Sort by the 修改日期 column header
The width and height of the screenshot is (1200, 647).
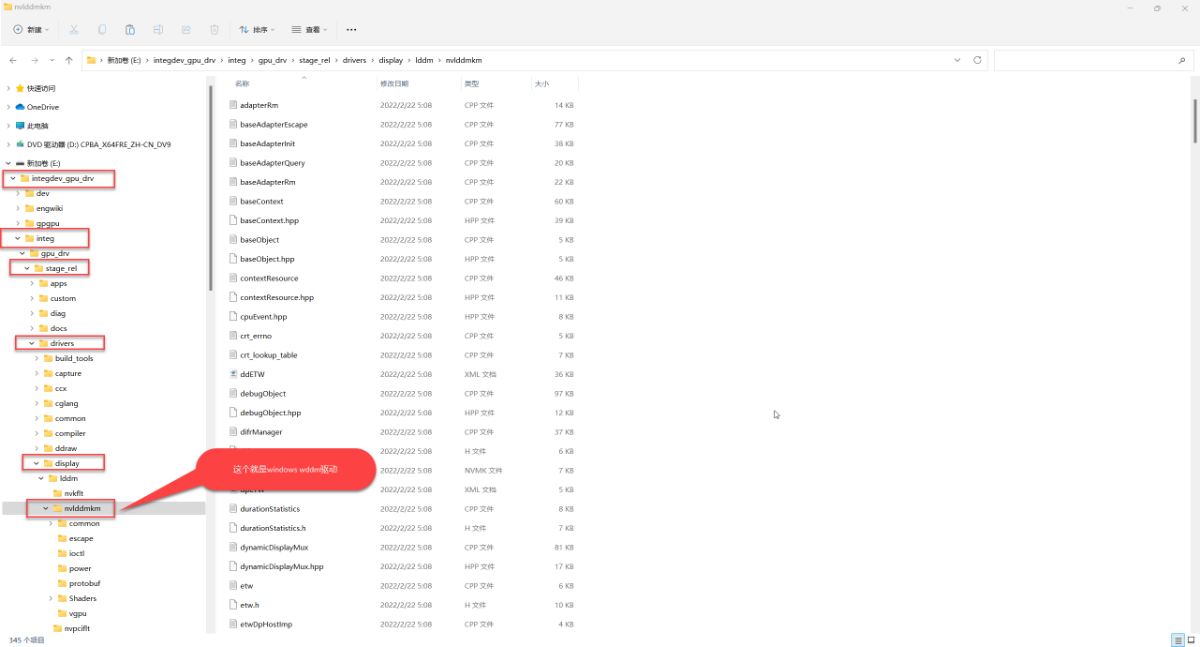(x=394, y=84)
